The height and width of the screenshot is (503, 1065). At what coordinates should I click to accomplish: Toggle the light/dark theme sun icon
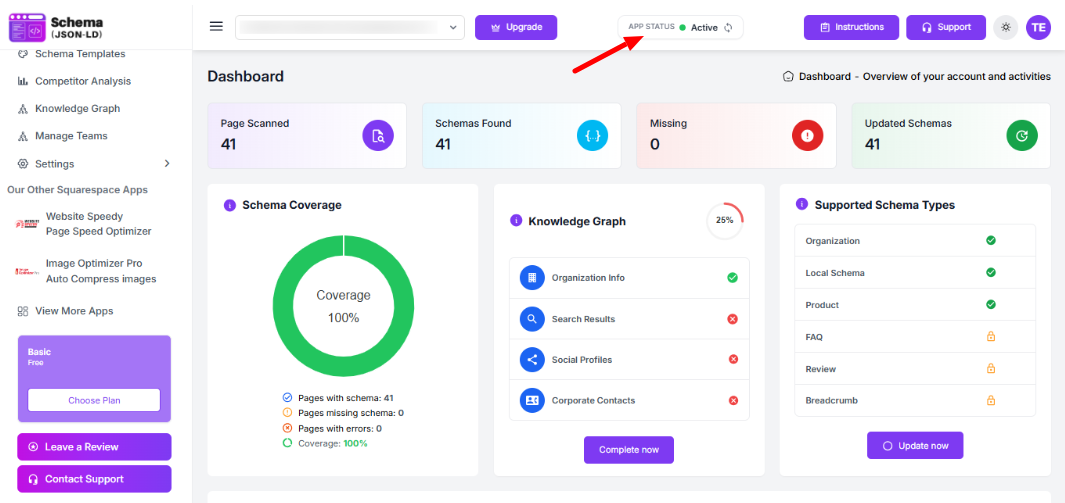point(1006,27)
